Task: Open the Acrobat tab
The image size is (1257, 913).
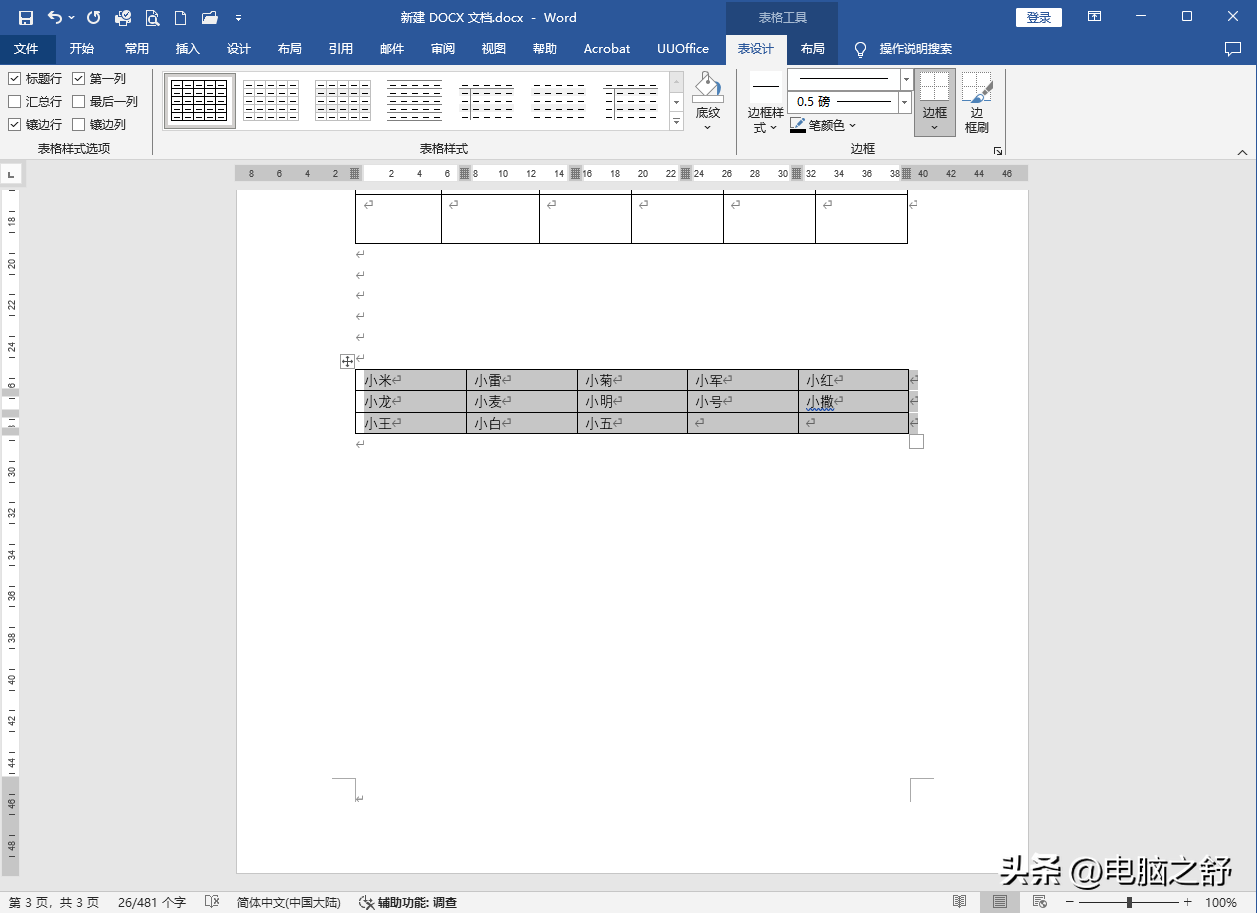Action: point(607,49)
